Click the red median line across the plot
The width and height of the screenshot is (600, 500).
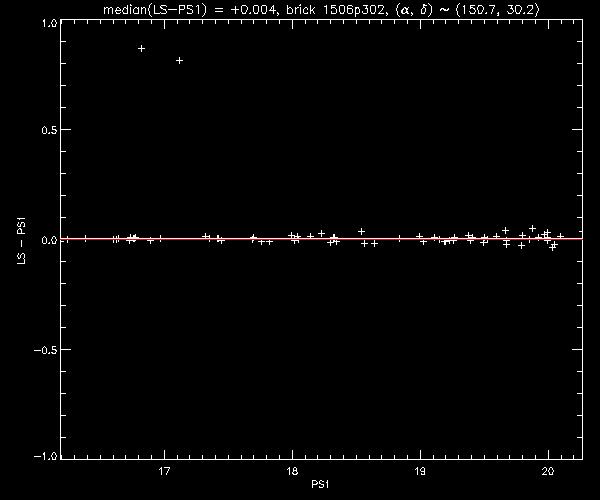[x=321, y=239]
